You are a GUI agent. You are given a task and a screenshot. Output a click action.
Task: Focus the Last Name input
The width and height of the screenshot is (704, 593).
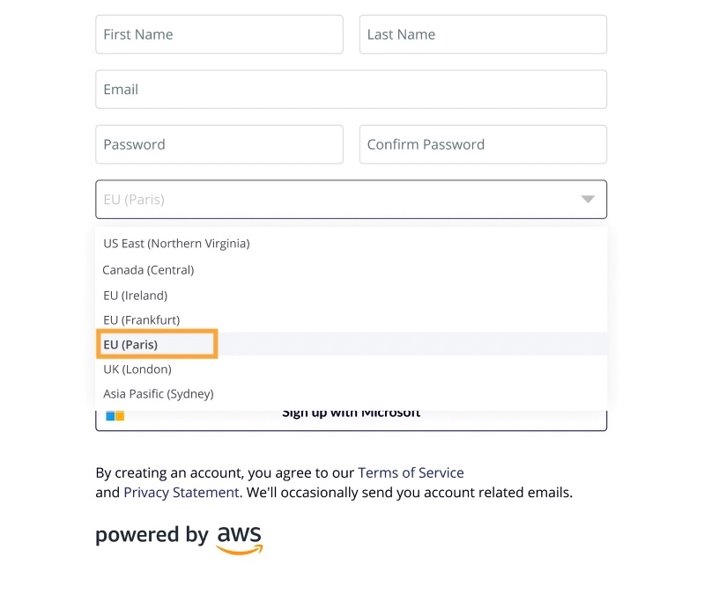(483, 35)
